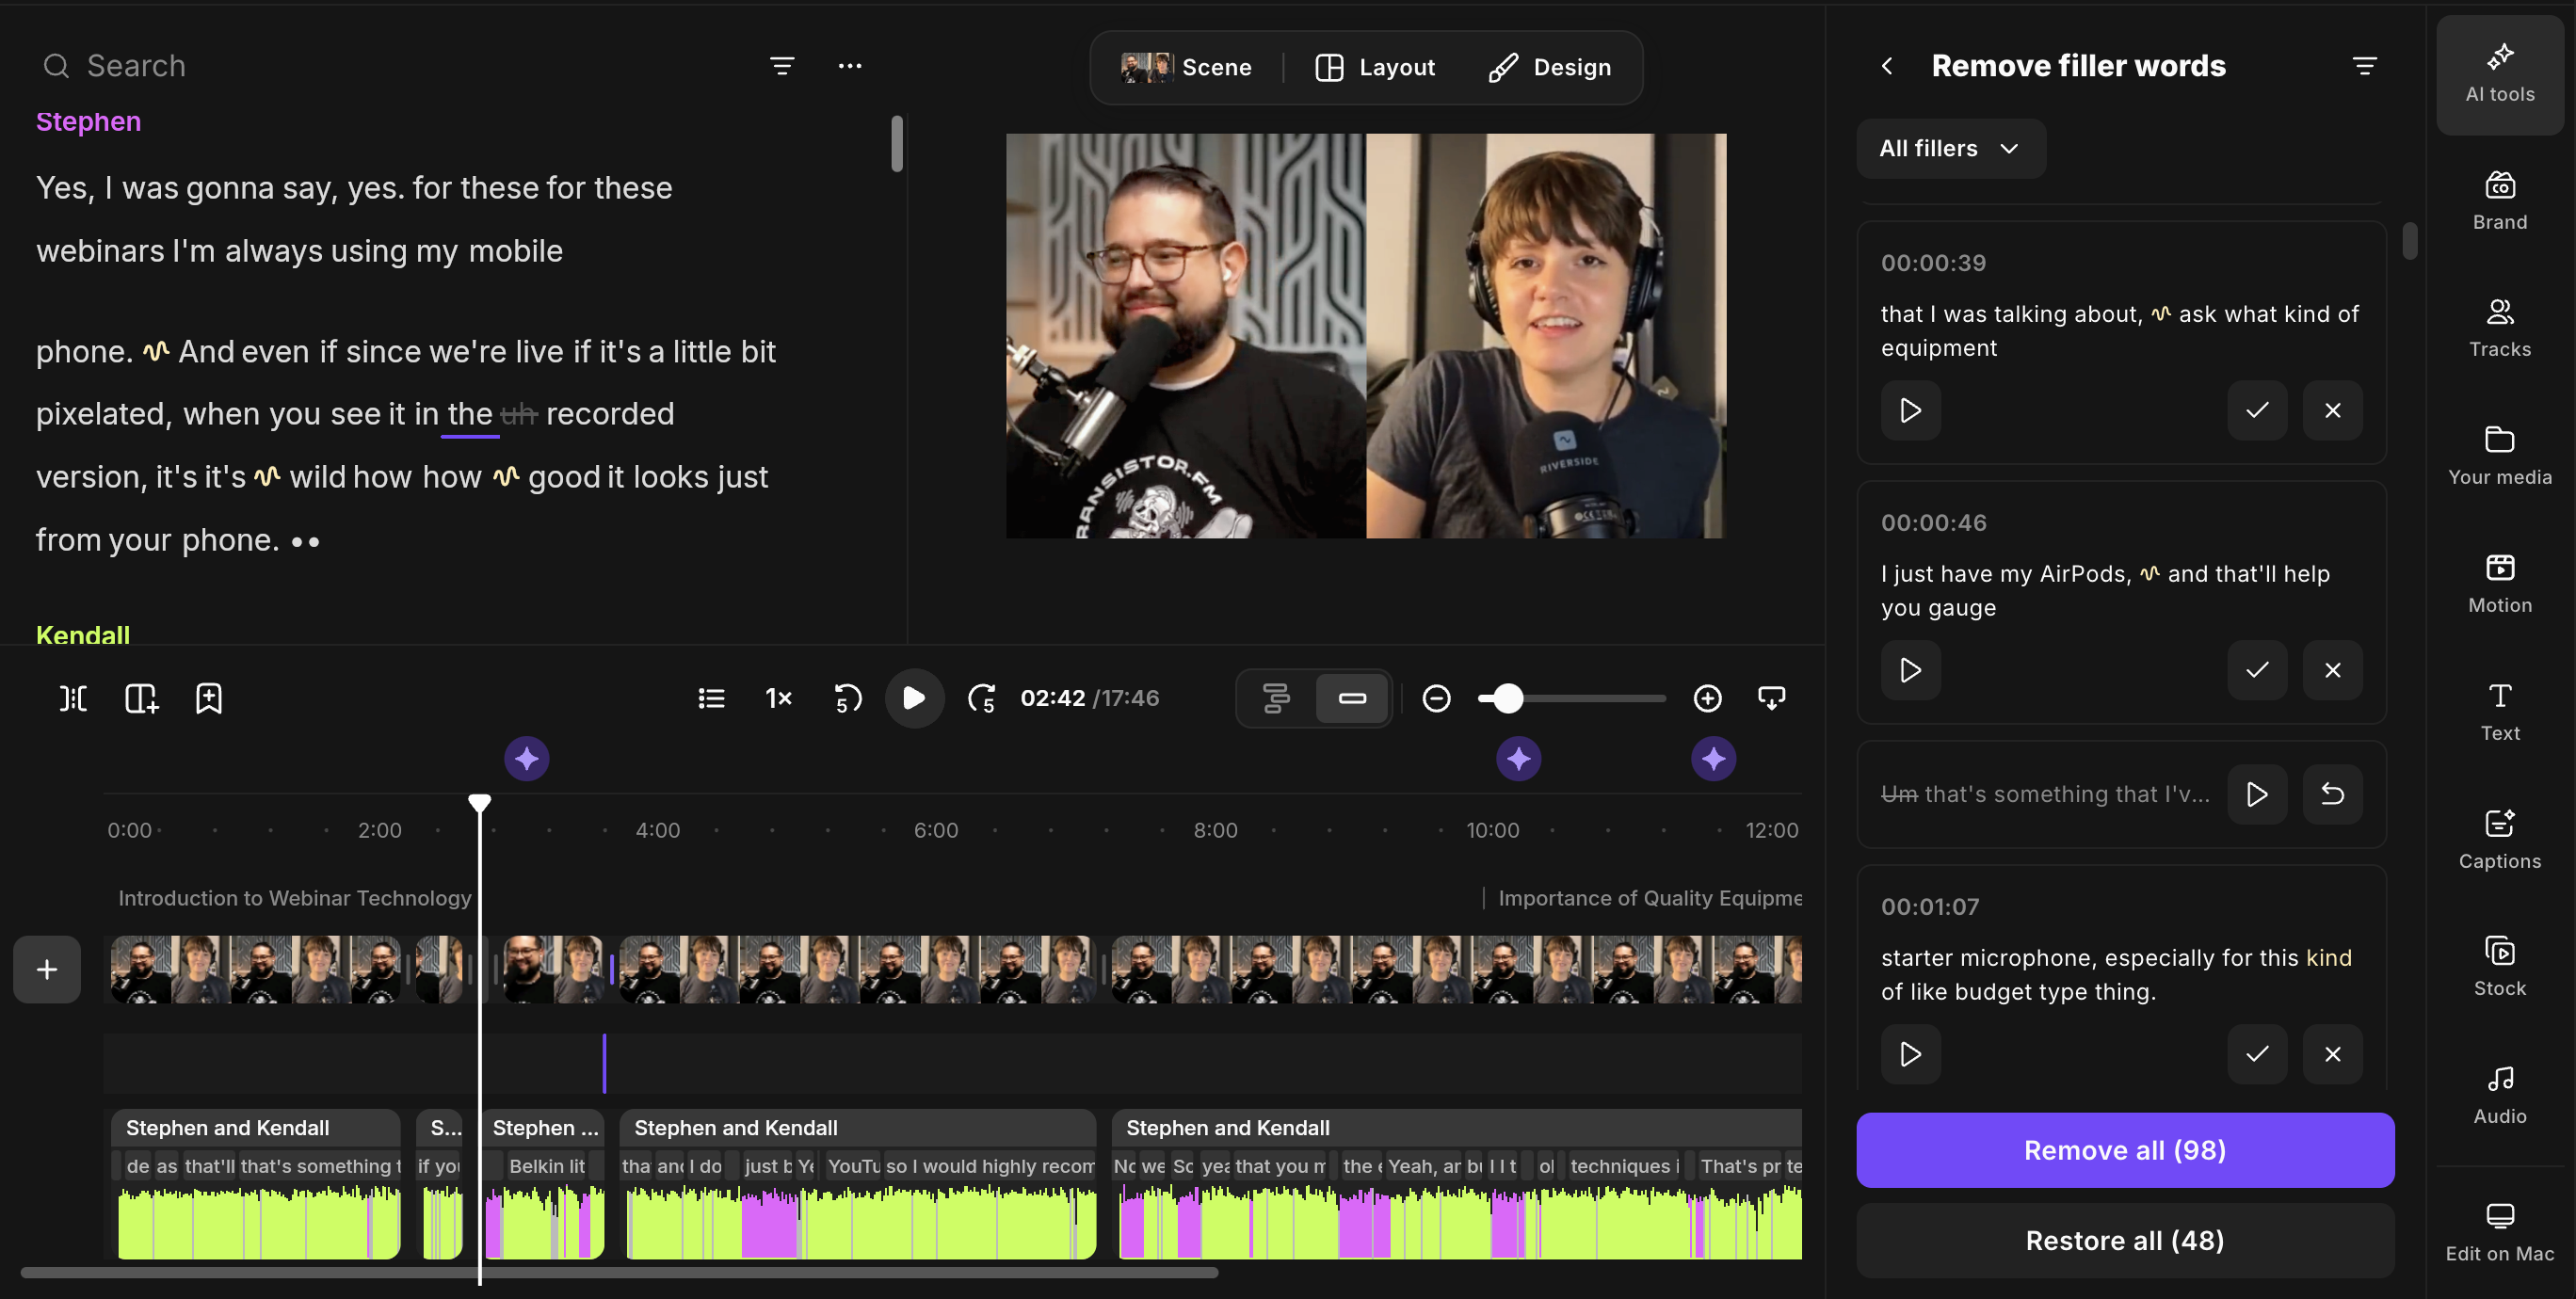
Task: Open the Audio sidebar panel
Action: (2499, 1095)
